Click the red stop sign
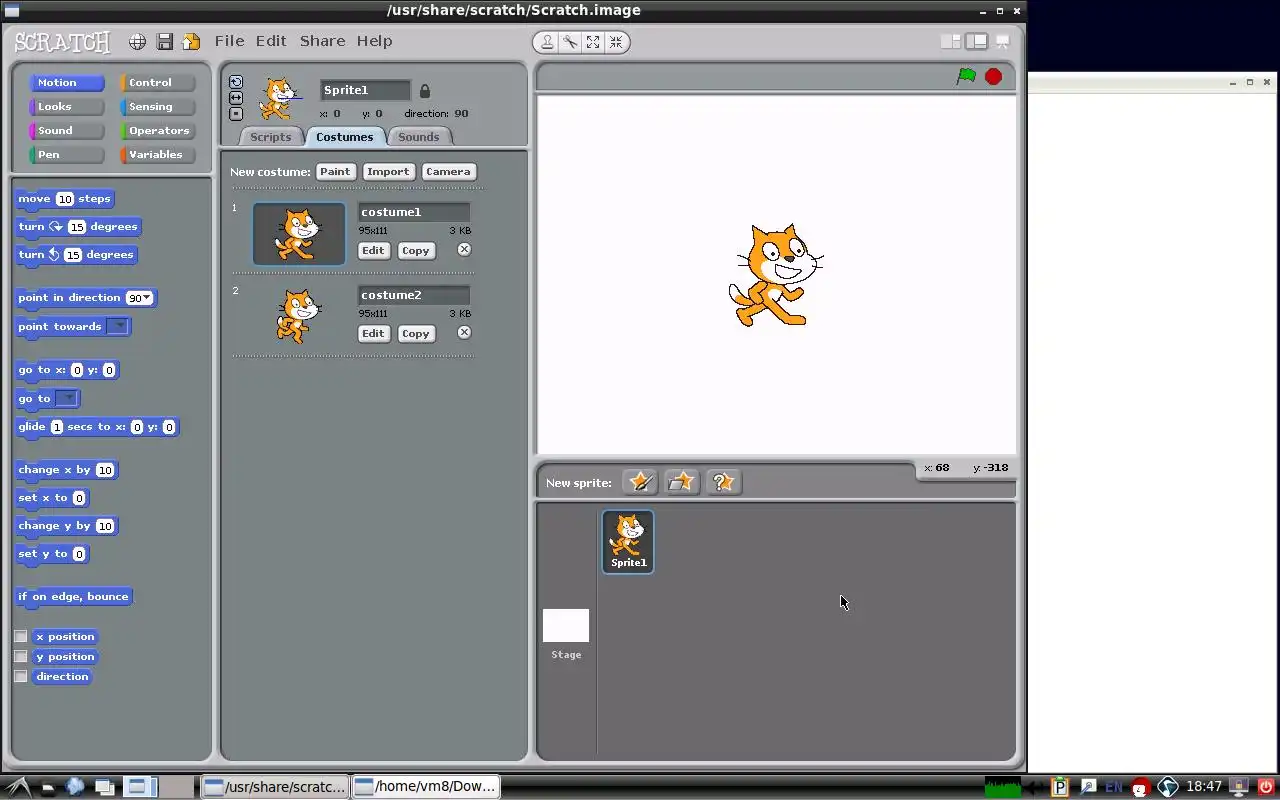The image size is (1280, 800). pyautogui.click(x=993, y=76)
